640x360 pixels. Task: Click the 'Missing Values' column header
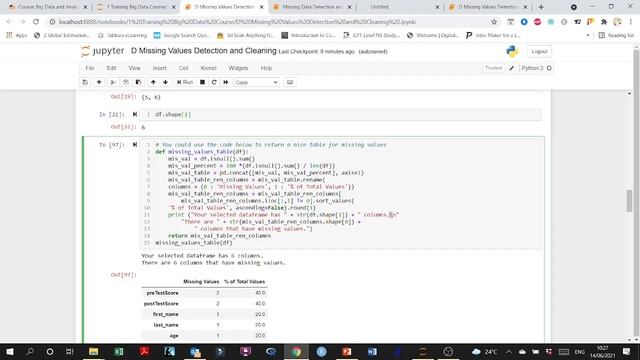tap(201, 282)
